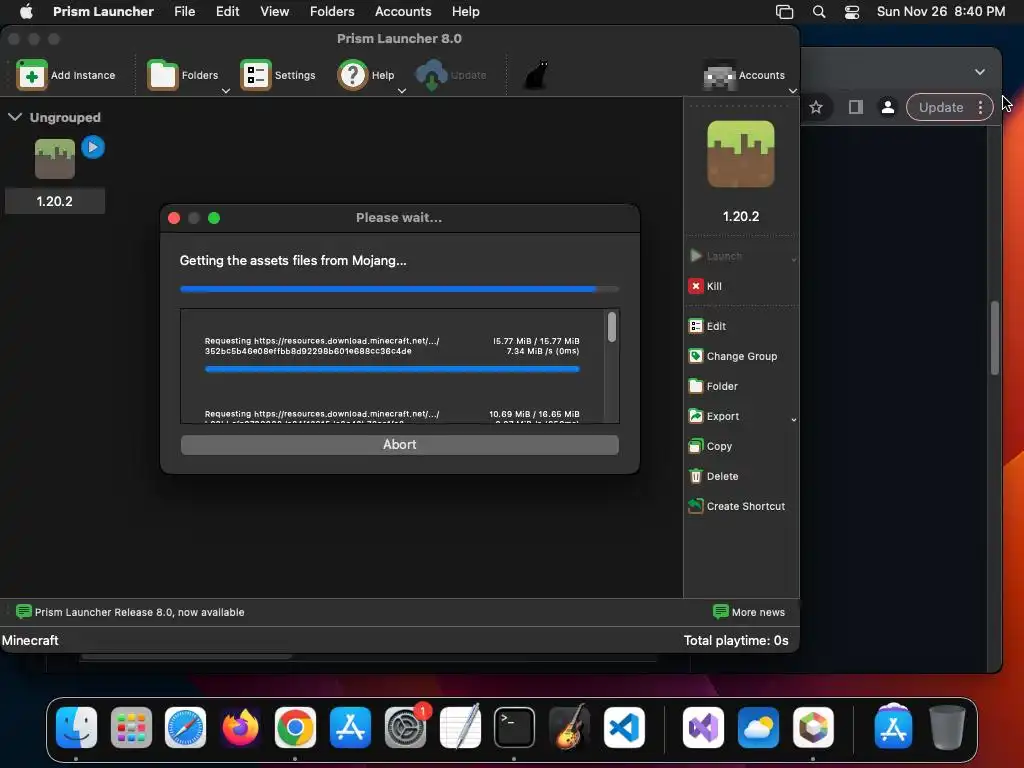Click Delete instance trash icon
The height and width of the screenshot is (768, 1024).
(x=696, y=476)
